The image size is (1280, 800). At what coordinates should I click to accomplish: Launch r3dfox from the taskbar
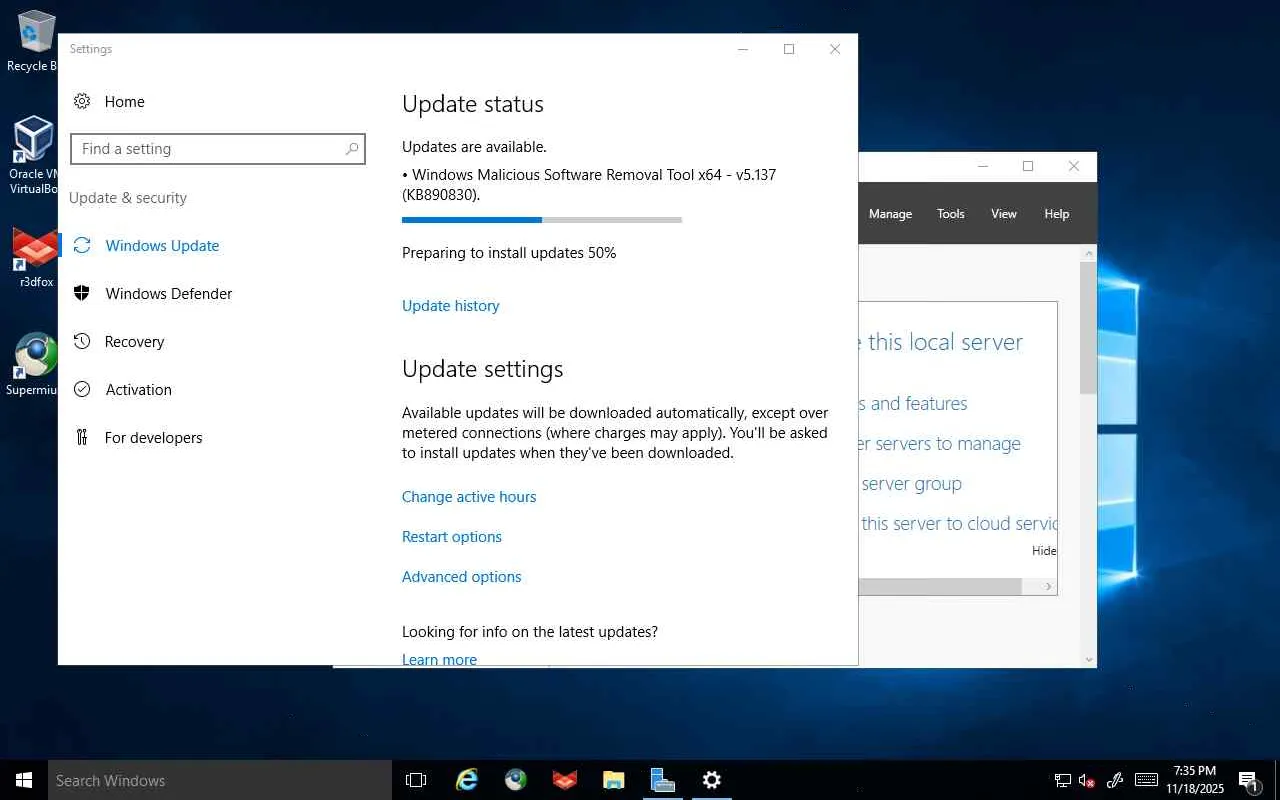click(x=565, y=780)
